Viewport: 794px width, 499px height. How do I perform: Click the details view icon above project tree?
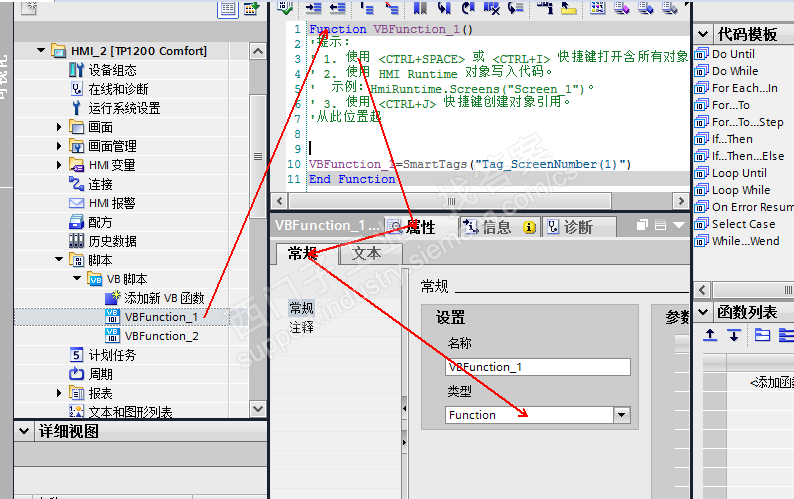[x=228, y=9]
